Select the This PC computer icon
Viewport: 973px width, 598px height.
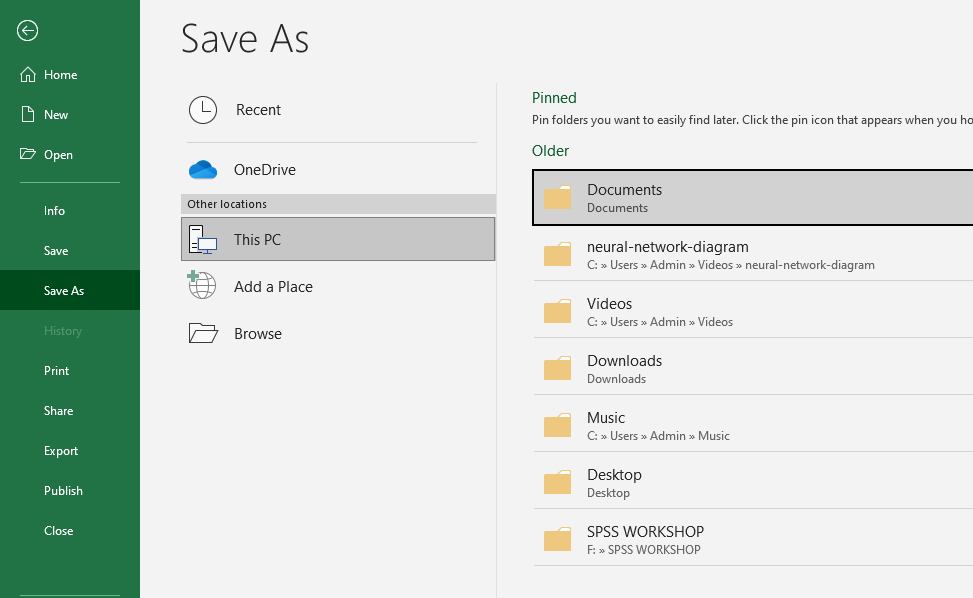point(203,240)
